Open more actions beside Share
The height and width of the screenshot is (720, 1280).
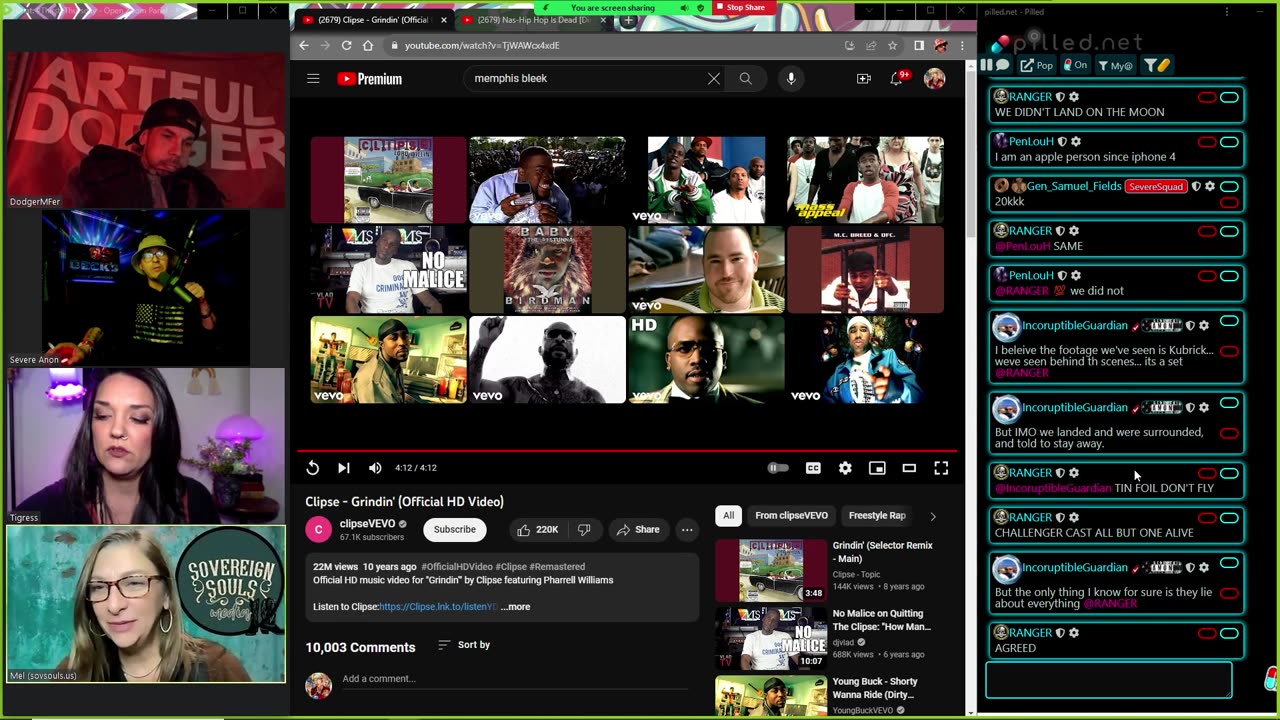coord(687,529)
